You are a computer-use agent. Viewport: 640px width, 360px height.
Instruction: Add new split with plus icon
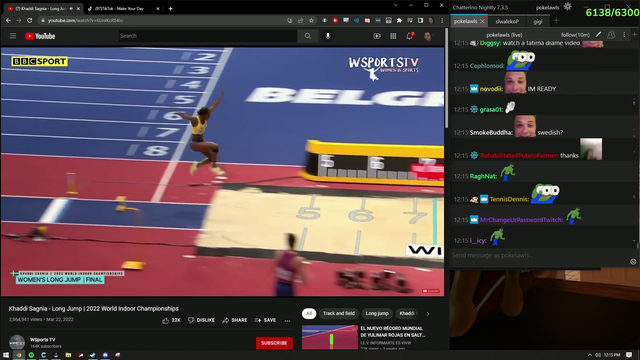pos(635,35)
